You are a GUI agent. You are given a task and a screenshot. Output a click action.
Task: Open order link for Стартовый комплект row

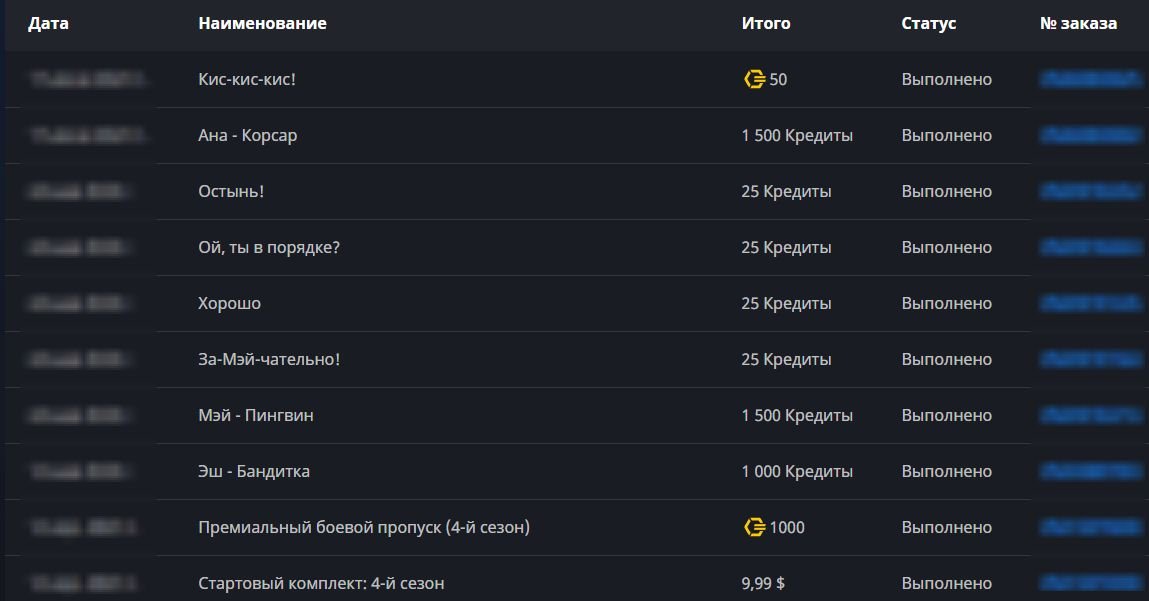pyautogui.click(x=1090, y=583)
